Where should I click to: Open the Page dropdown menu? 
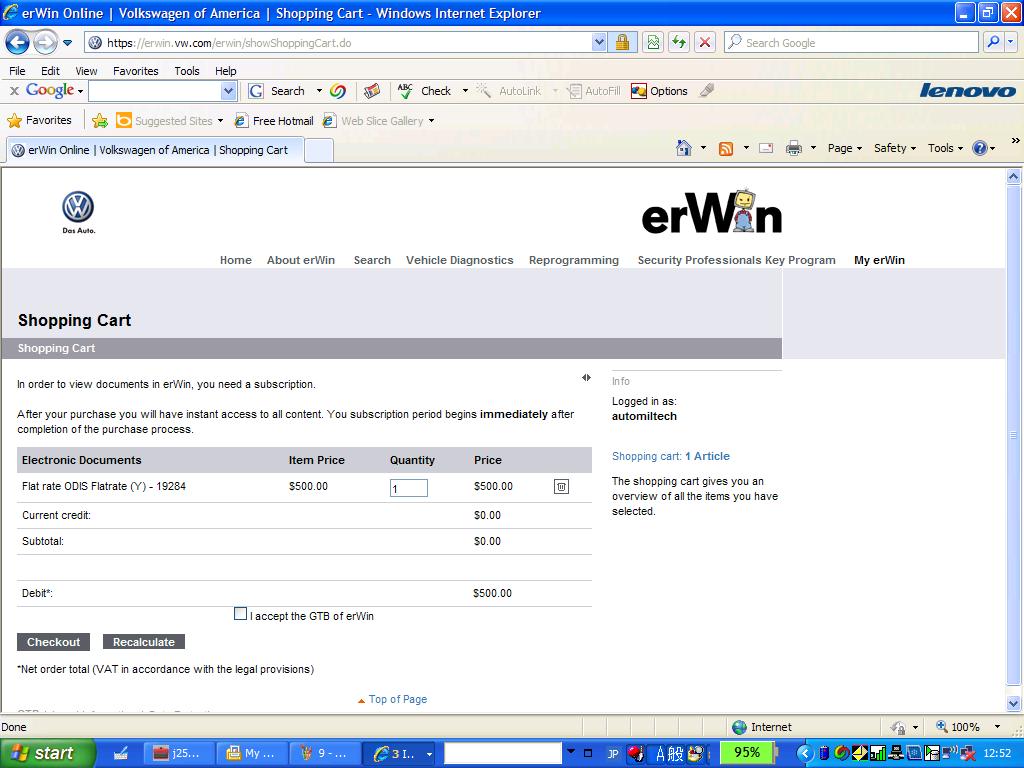(x=845, y=148)
